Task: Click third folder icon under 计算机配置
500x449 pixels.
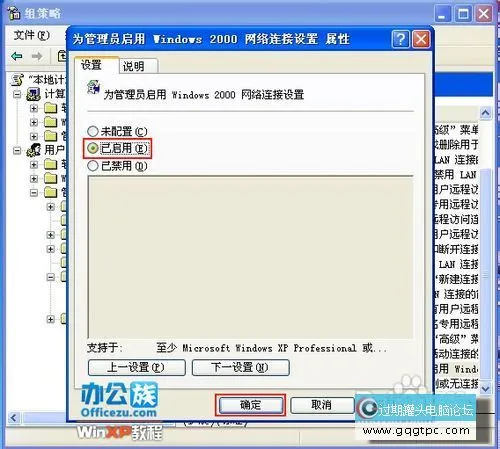Action: coord(51,136)
